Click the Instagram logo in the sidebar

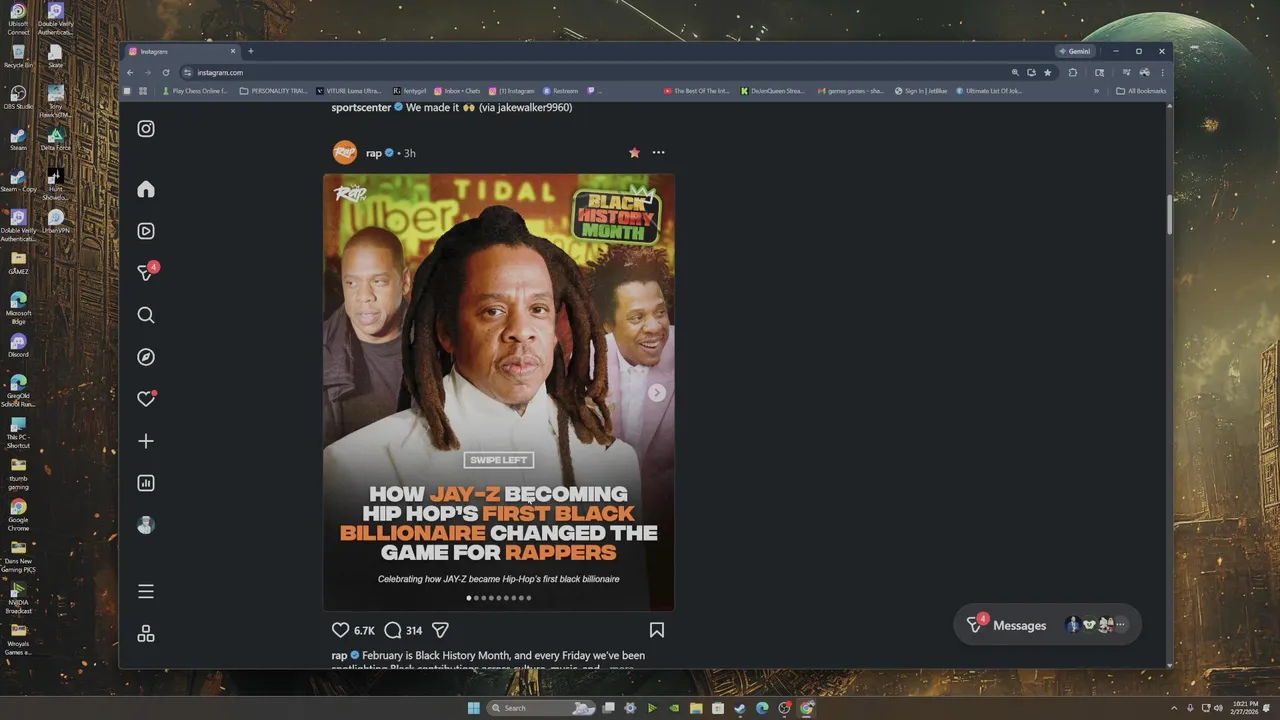[146, 128]
